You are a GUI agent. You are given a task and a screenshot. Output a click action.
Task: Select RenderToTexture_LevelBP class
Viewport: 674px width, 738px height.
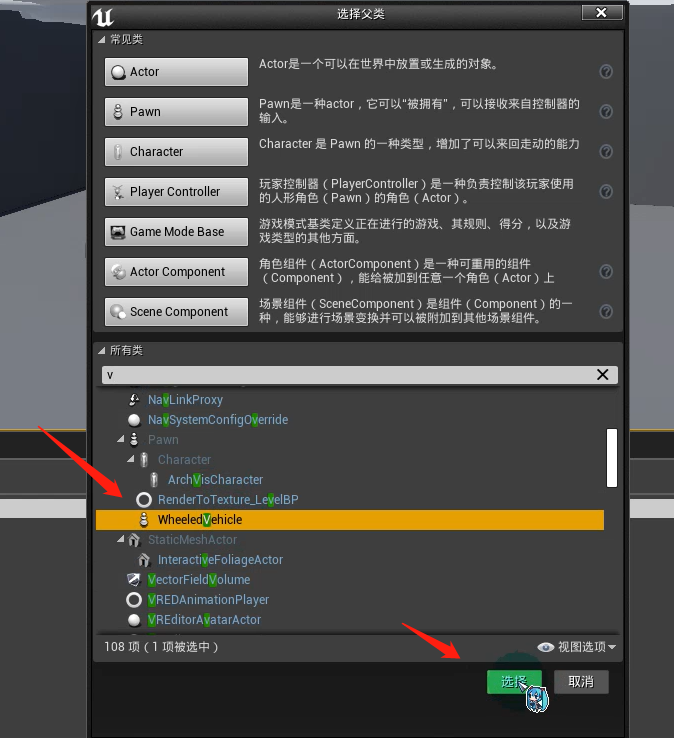[228, 499]
